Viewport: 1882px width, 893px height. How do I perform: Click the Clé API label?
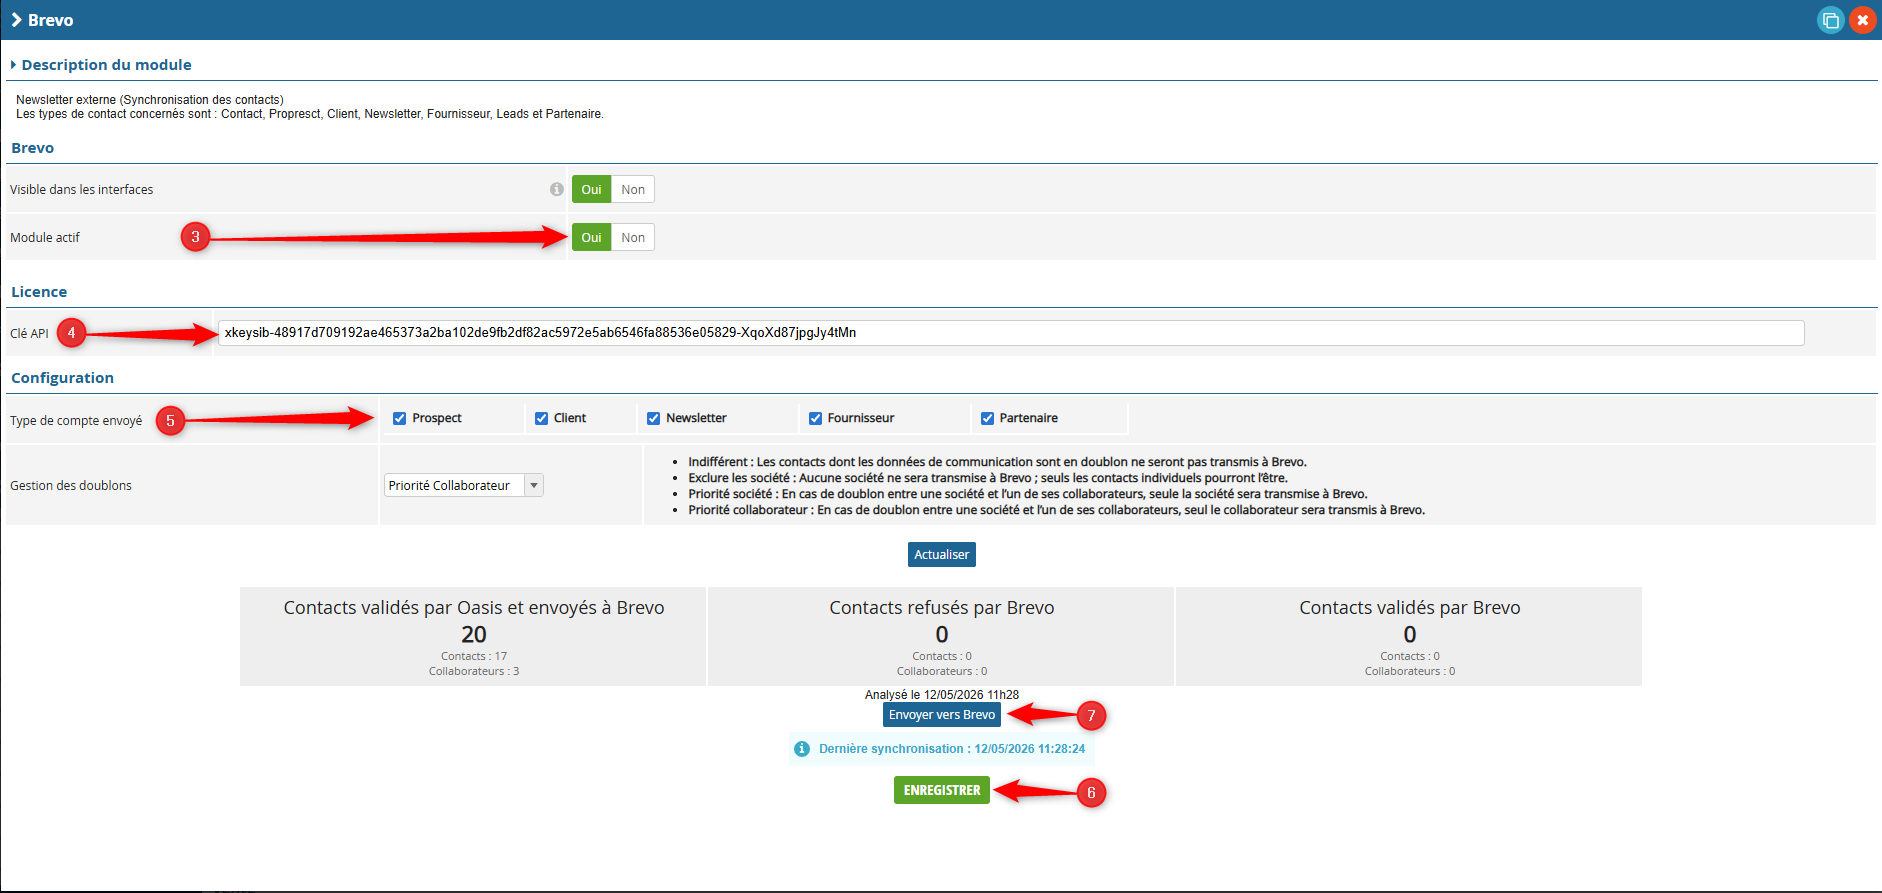point(29,333)
